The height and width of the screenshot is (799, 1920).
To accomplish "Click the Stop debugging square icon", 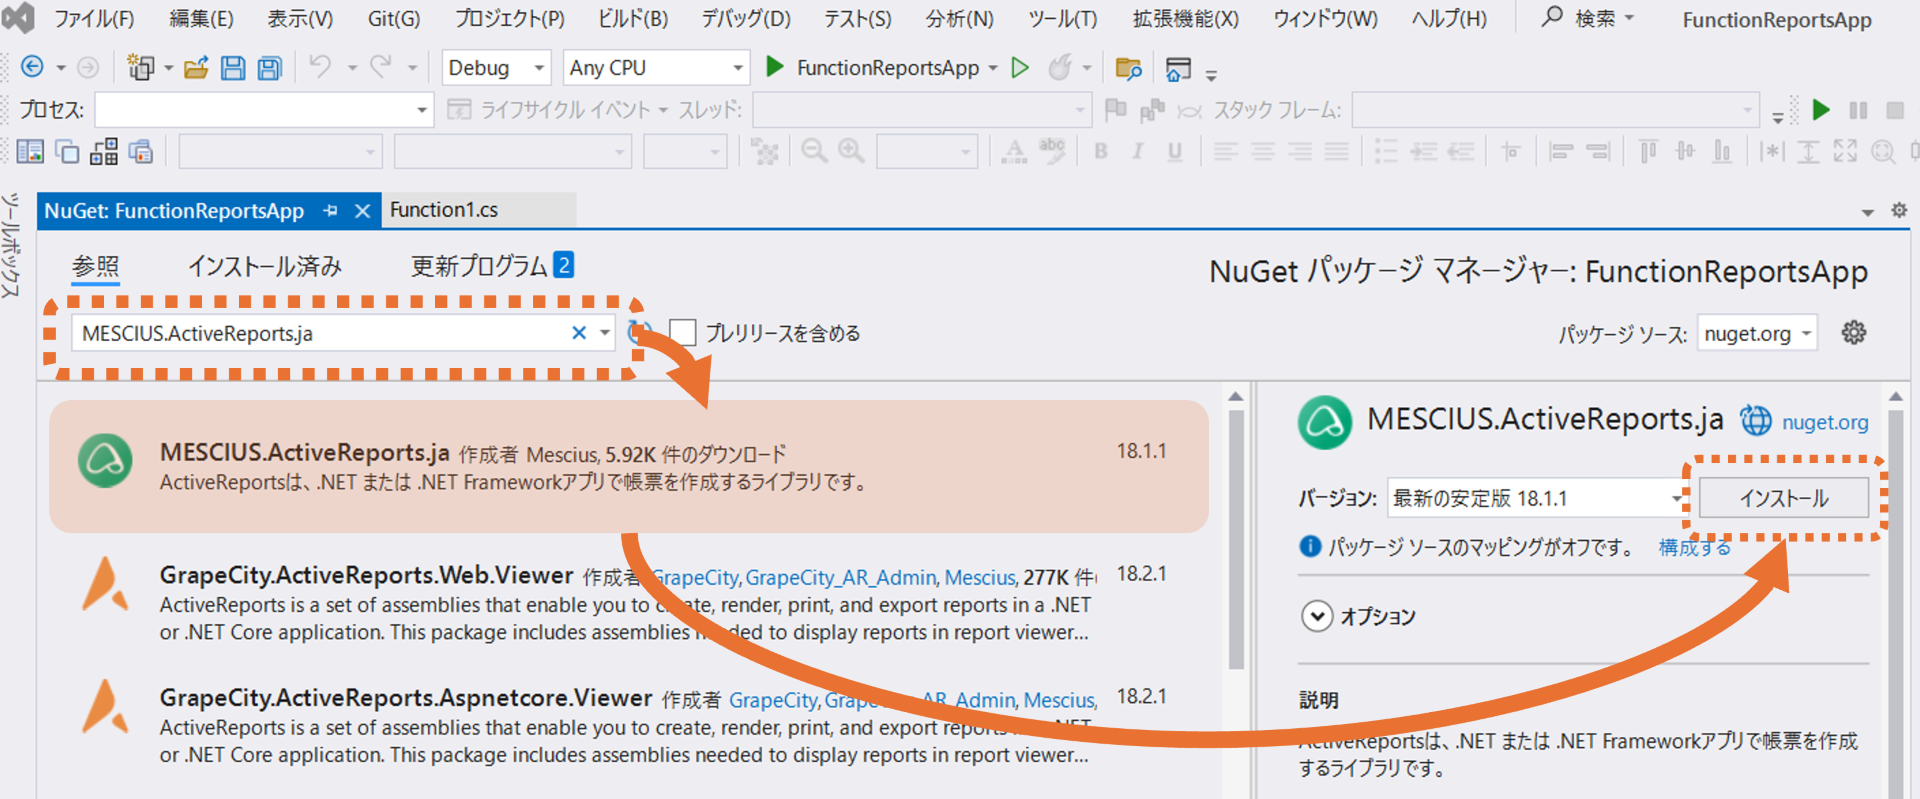I will (1895, 109).
